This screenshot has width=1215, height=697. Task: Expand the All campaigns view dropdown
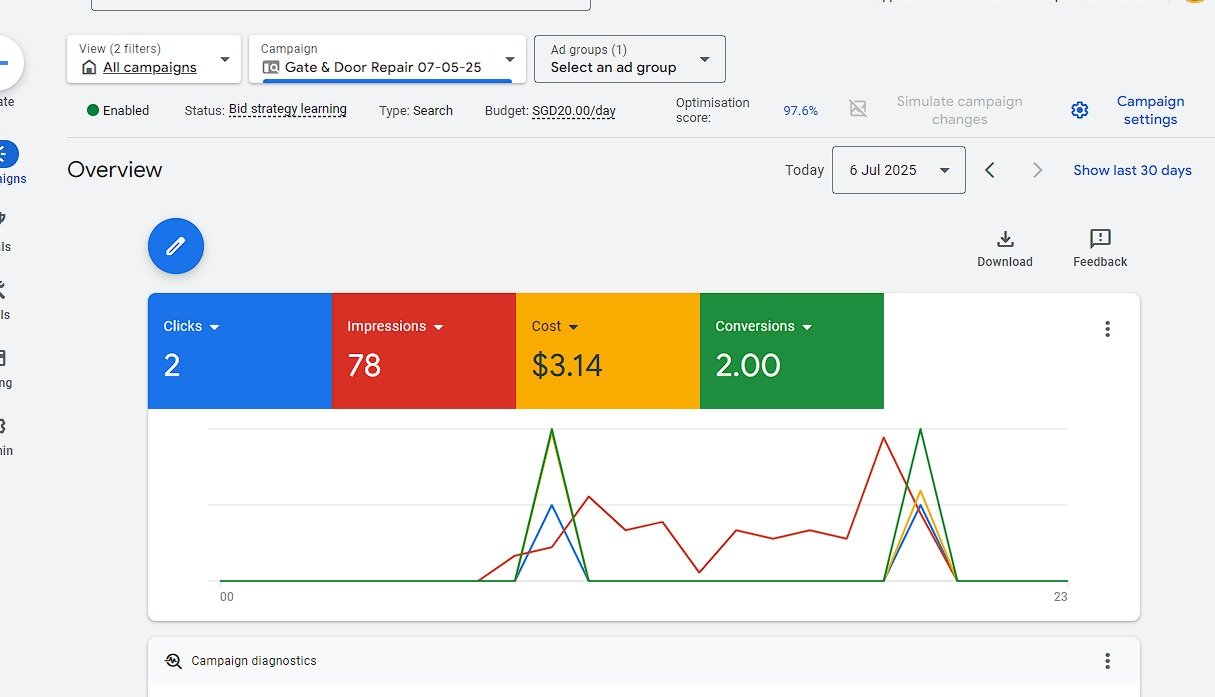coord(154,59)
